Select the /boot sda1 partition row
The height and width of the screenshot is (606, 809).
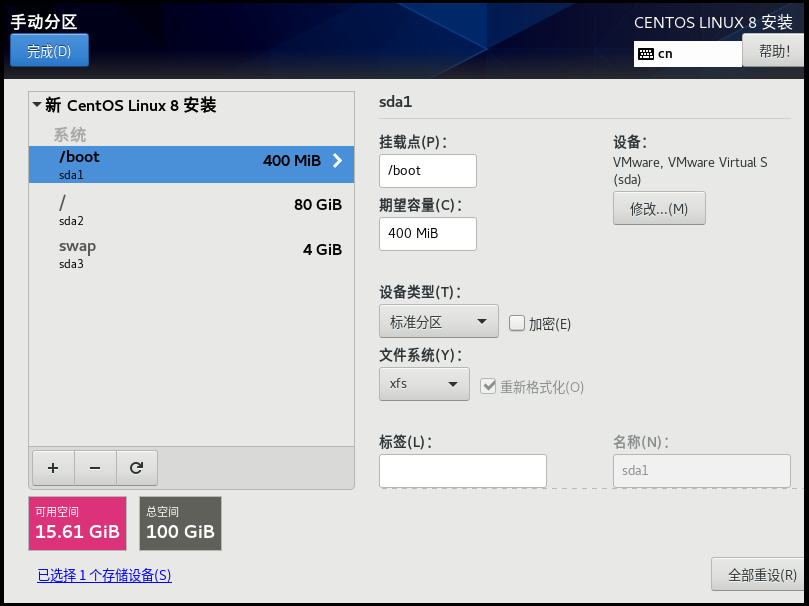point(191,165)
